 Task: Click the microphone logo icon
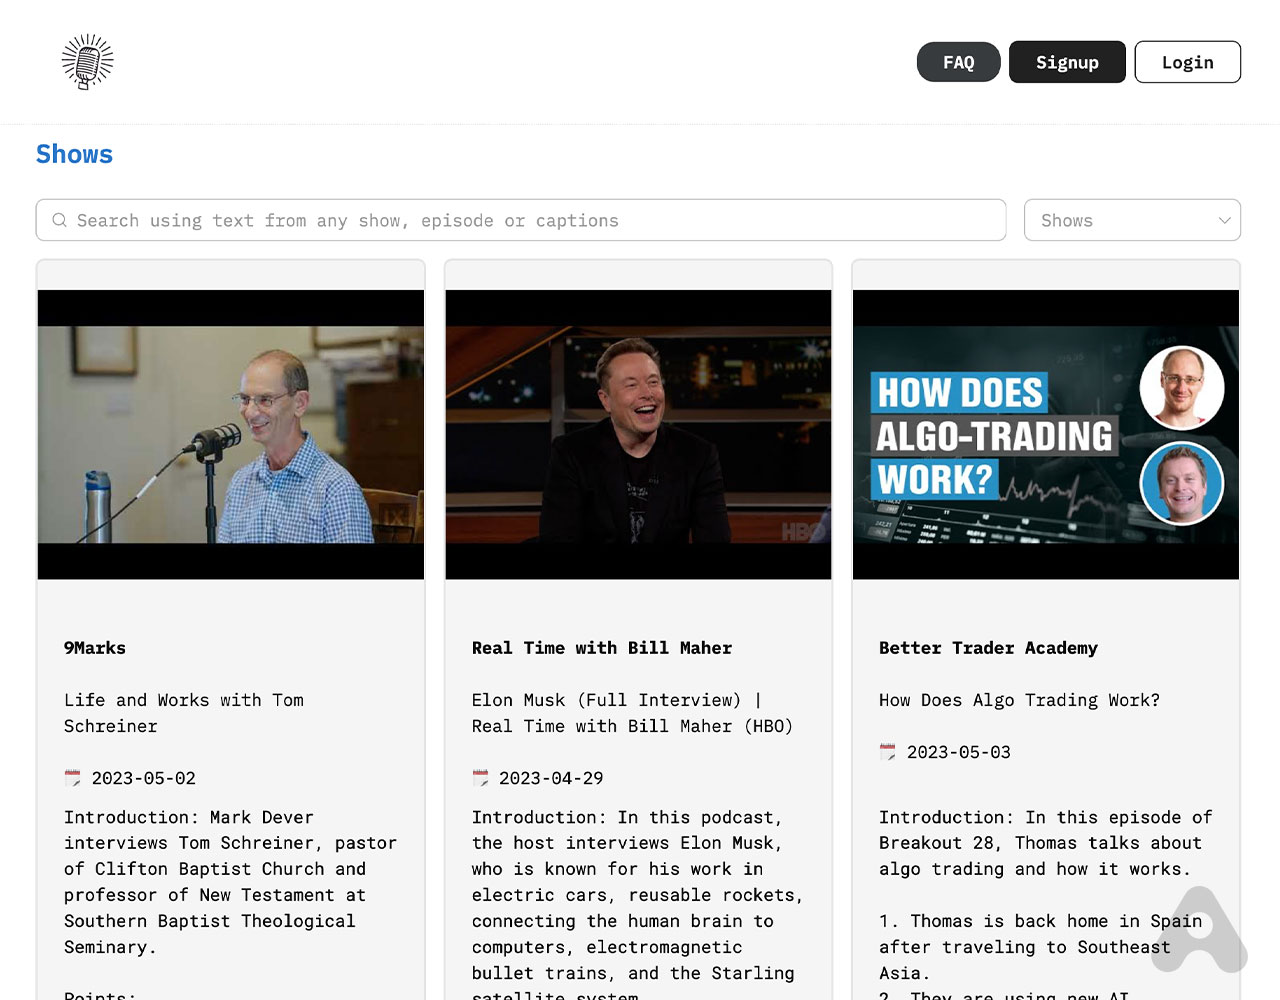click(87, 62)
